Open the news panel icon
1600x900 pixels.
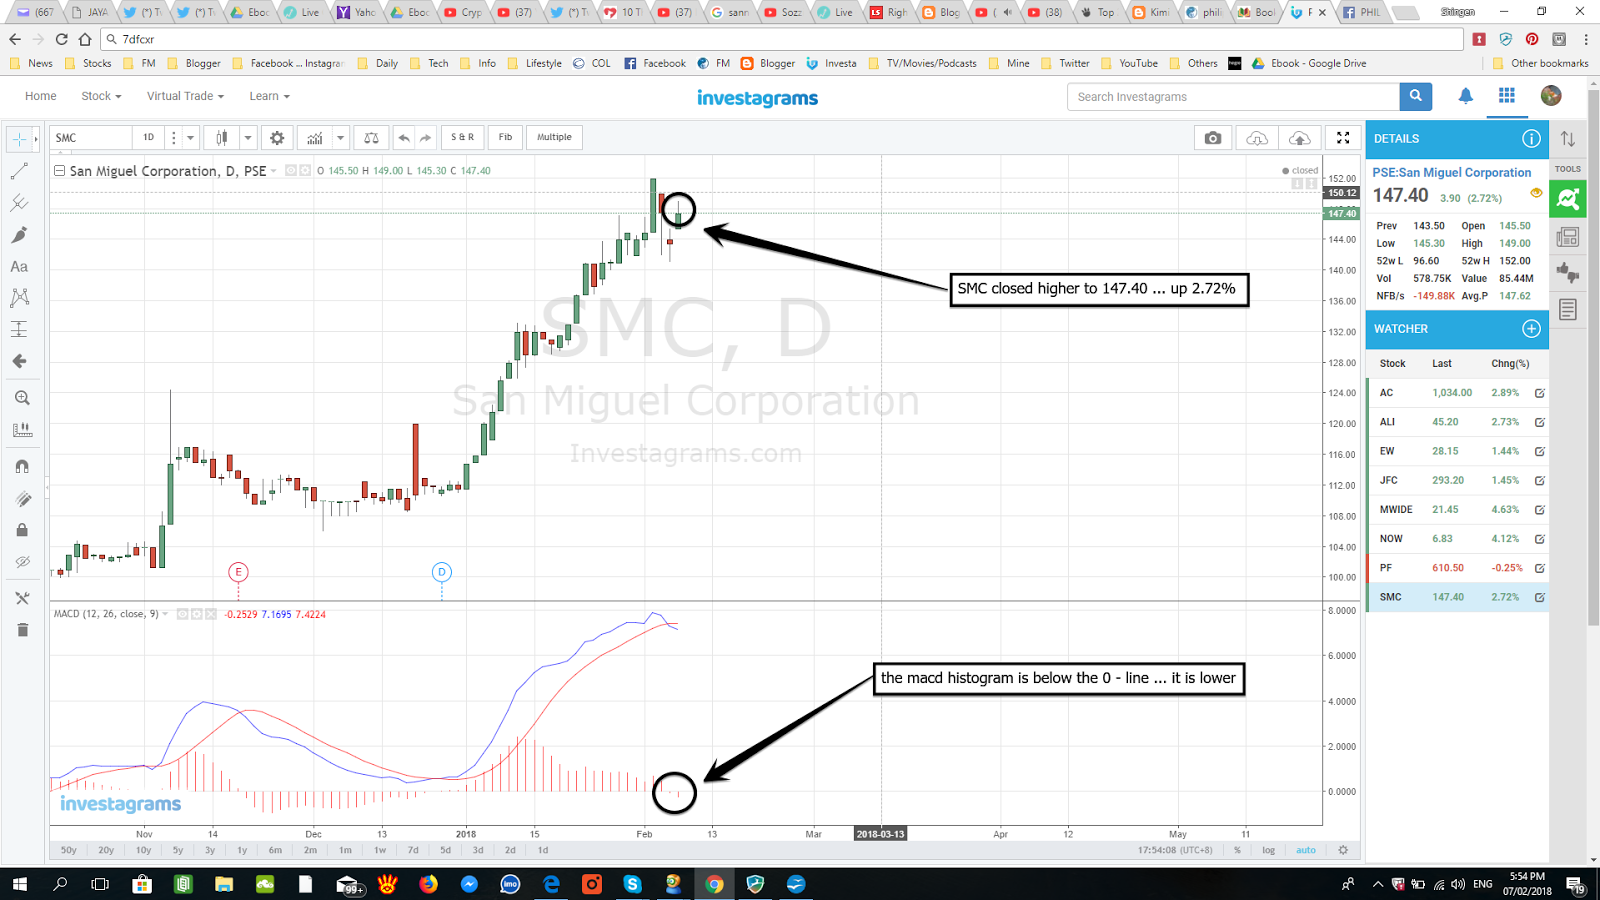(1568, 237)
